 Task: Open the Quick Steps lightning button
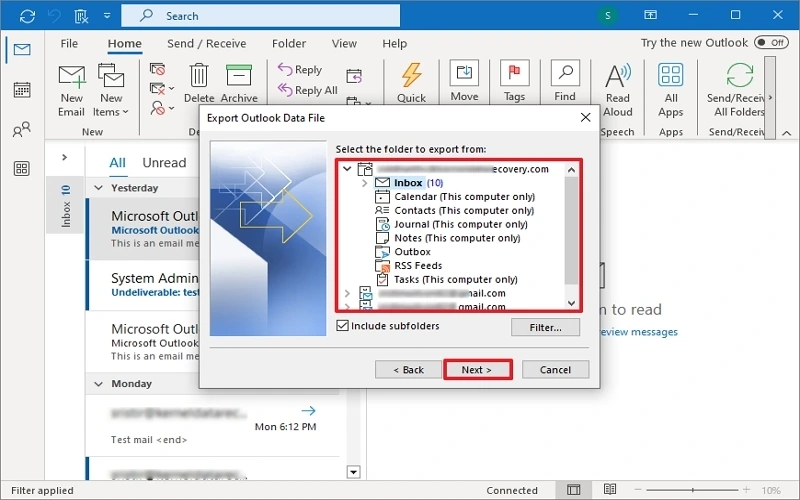click(411, 83)
